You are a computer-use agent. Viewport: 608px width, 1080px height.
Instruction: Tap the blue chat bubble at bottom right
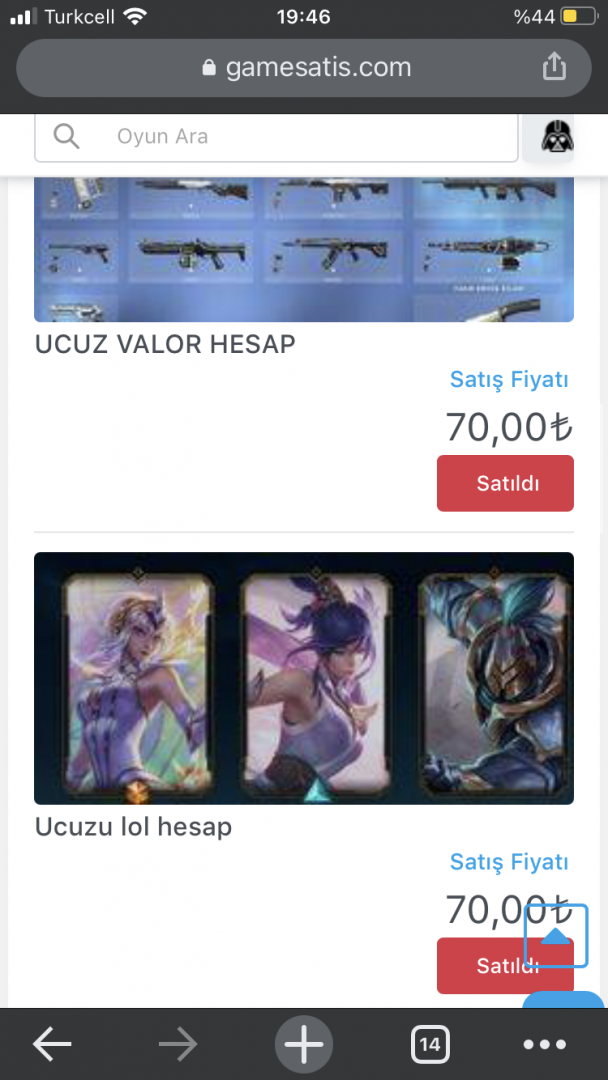click(x=563, y=999)
